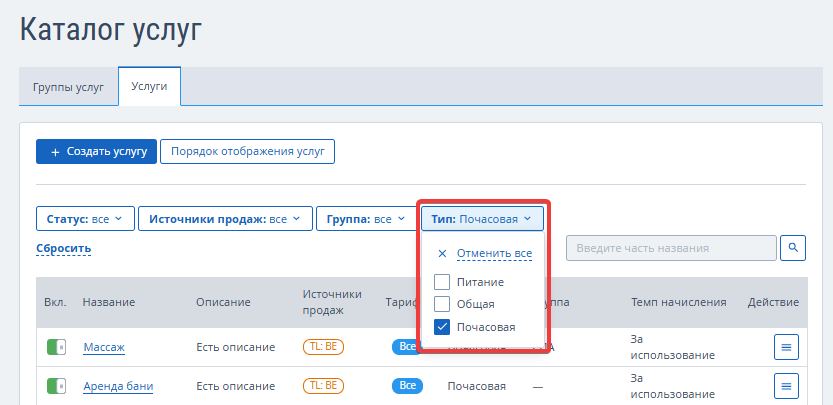This screenshot has width=833, height=405.
Task: Open action menu icon for Массаж row
Action: (786, 347)
